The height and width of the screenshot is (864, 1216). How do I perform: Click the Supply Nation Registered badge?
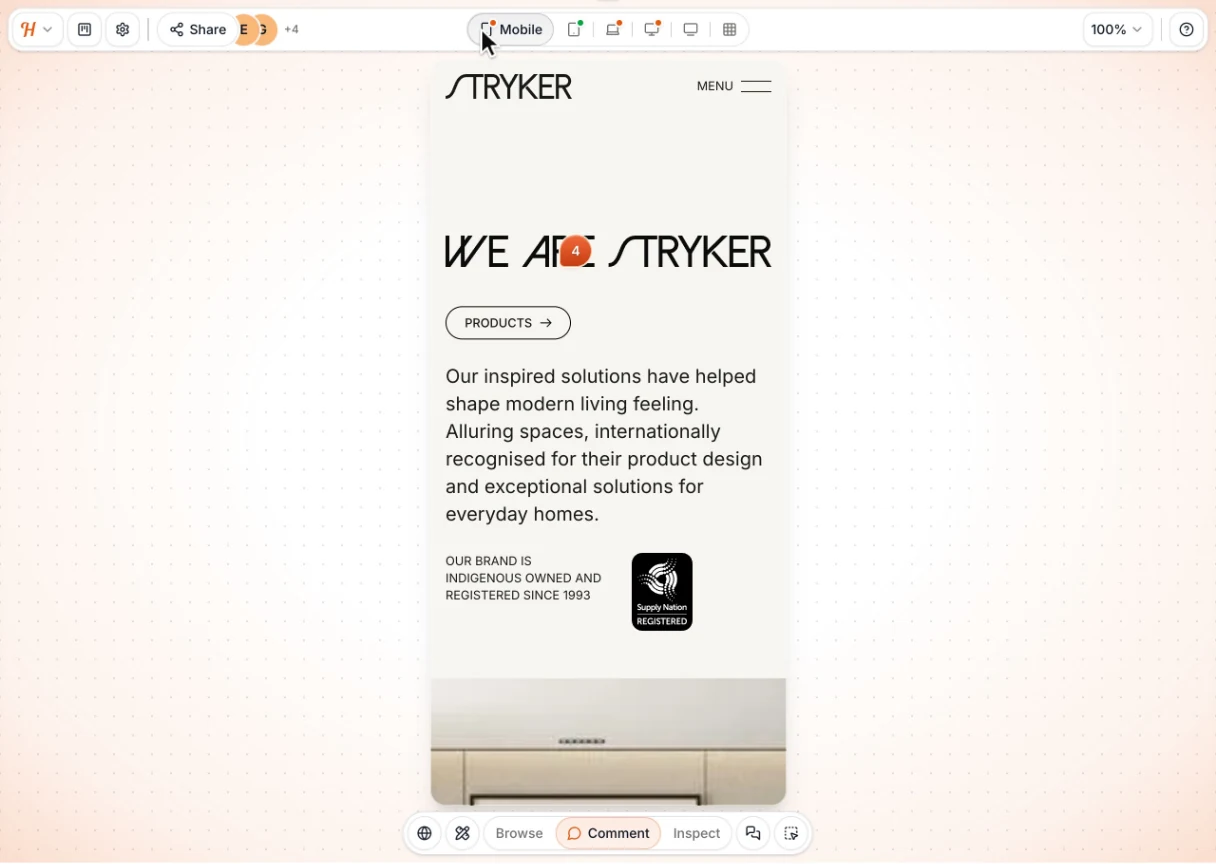pyautogui.click(x=662, y=592)
